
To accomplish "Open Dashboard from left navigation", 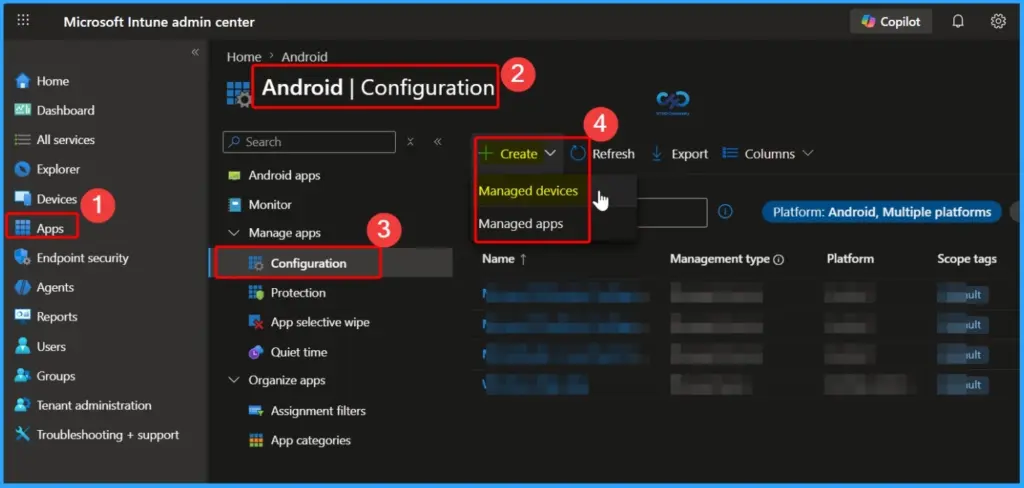I will click(65, 110).
